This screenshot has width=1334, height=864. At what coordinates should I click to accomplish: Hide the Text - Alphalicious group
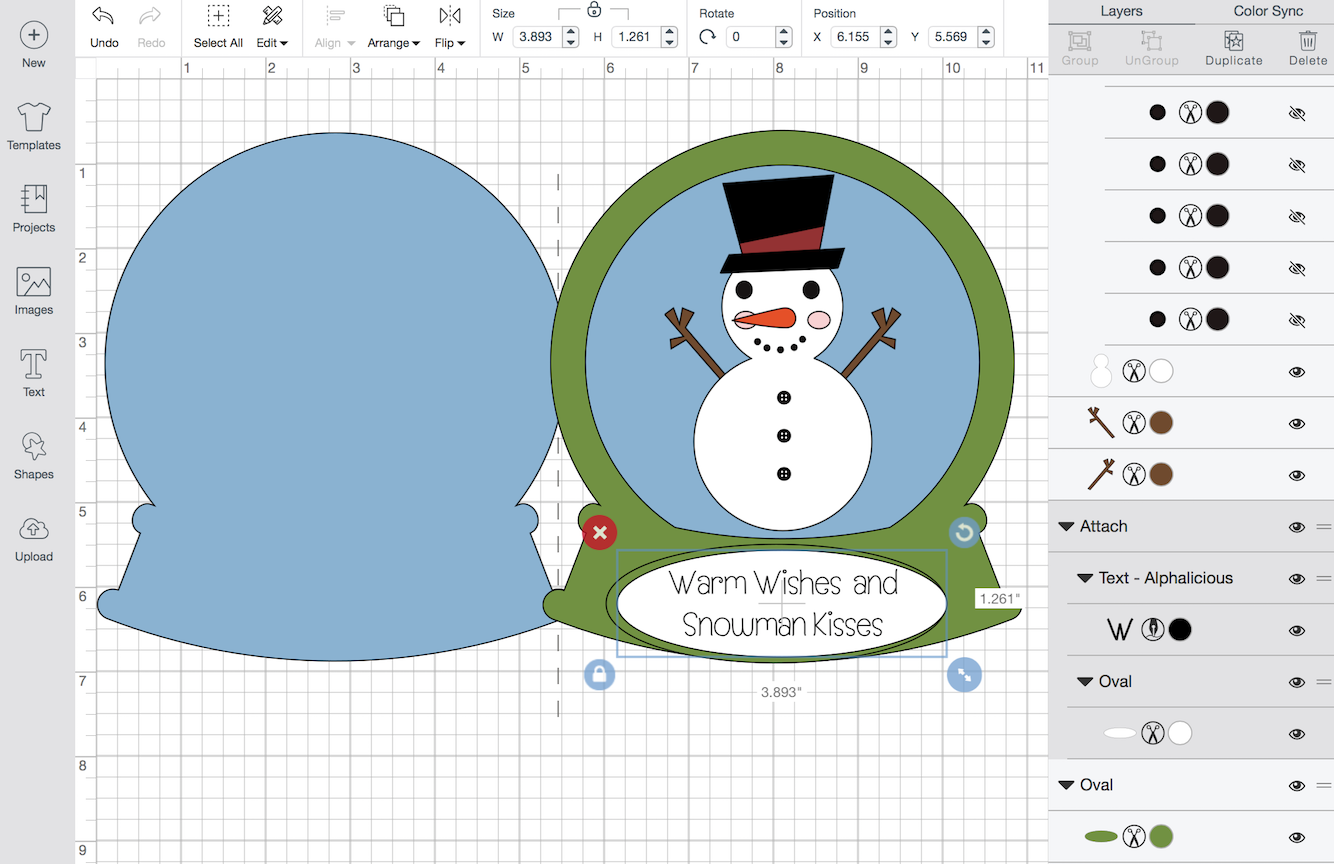[x=1297, y=579]
